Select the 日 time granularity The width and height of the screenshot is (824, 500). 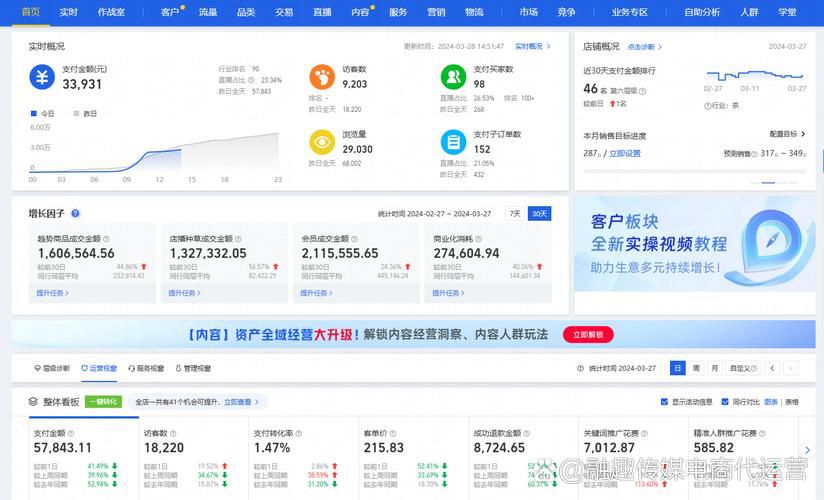[677, 368]
